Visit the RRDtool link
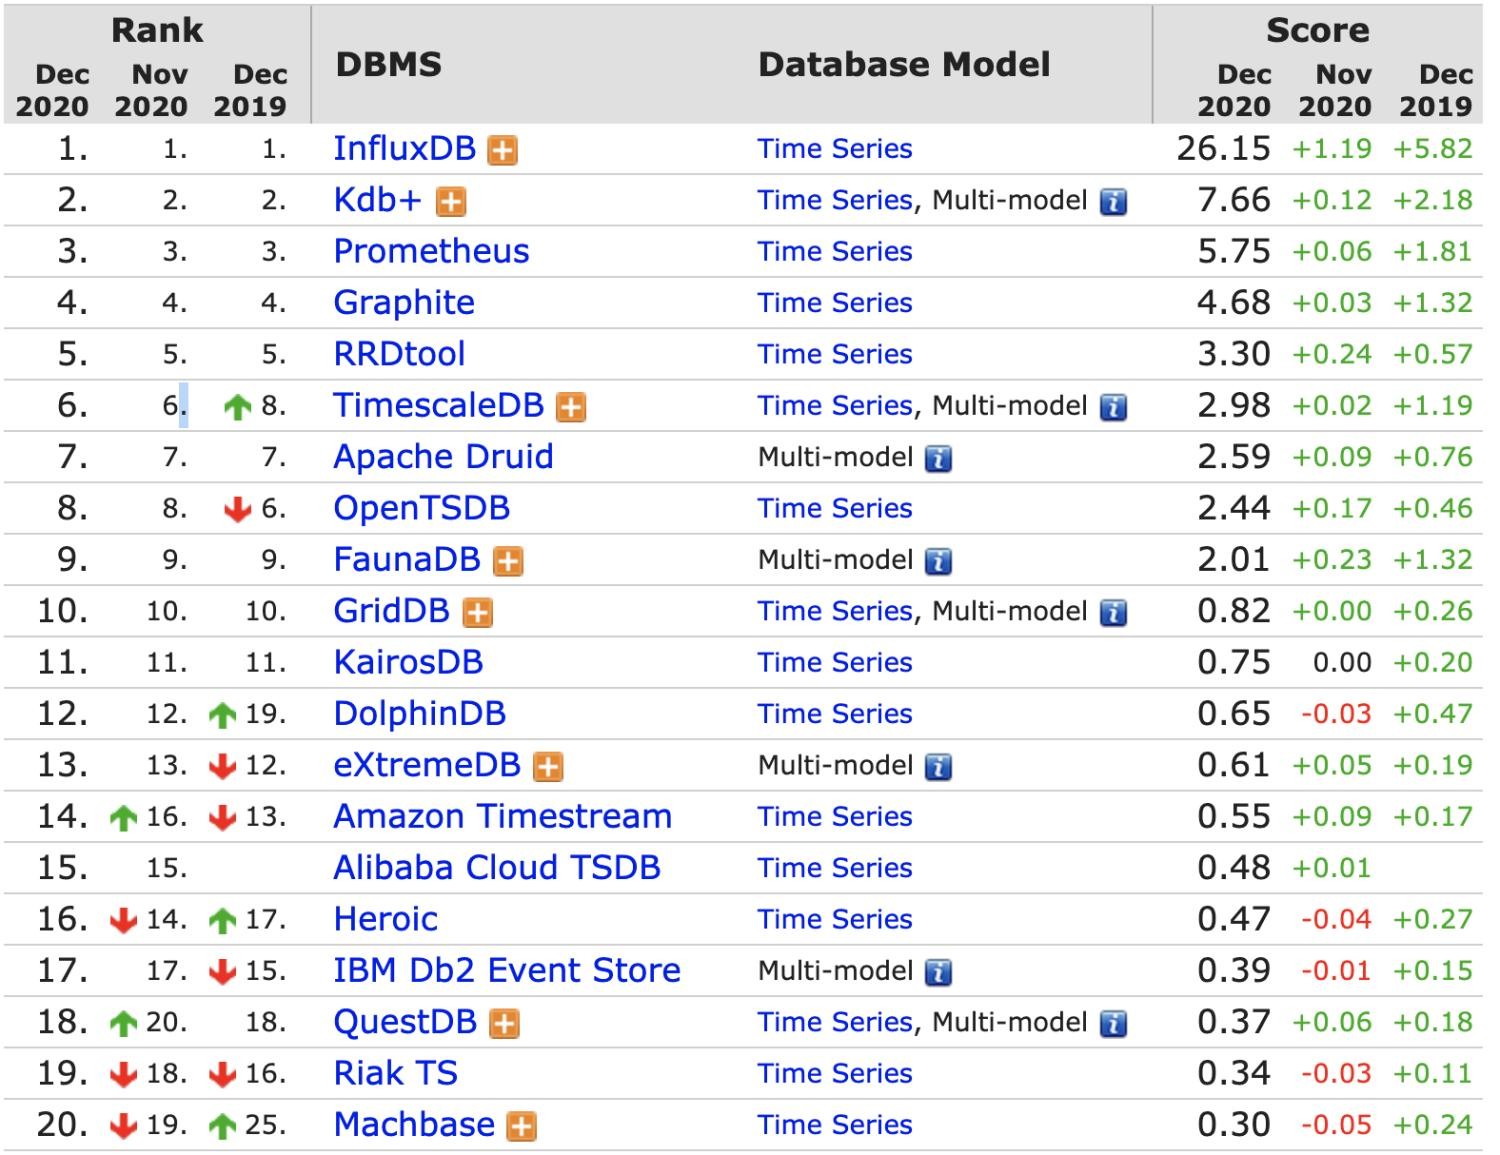The width and height of the screenshot is (1500, 1155). click(x=399, y=354)
